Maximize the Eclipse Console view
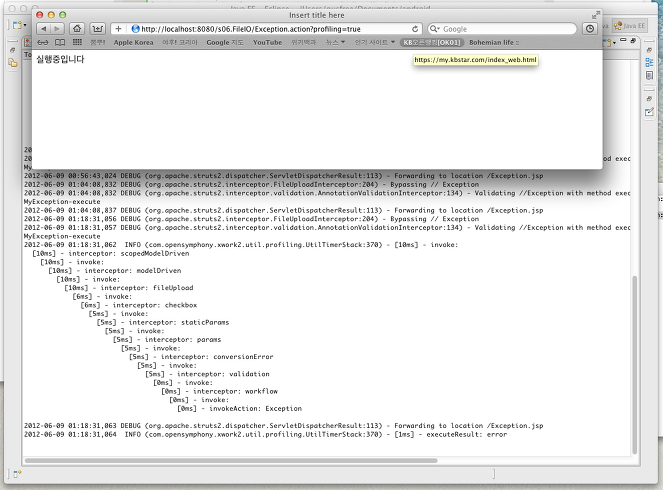 click(x=633, y=40)
